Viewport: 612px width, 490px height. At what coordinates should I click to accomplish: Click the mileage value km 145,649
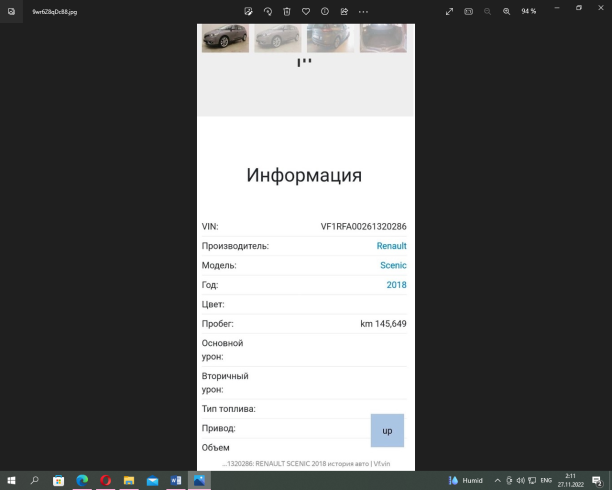tap(383, 324)
